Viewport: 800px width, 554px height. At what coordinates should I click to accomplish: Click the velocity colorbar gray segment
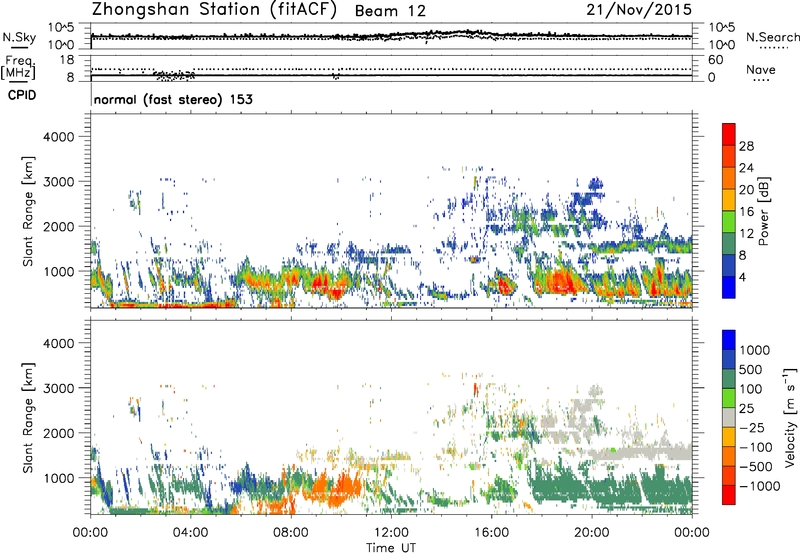(x=729, y=418)
